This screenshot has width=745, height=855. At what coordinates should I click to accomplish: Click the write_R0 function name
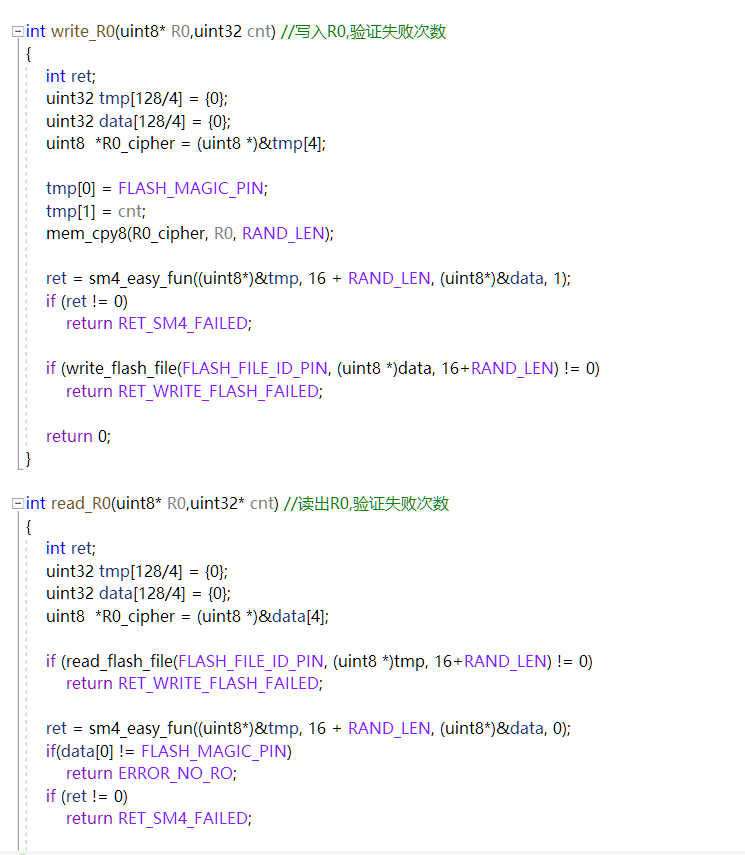[x=83, y=32]
